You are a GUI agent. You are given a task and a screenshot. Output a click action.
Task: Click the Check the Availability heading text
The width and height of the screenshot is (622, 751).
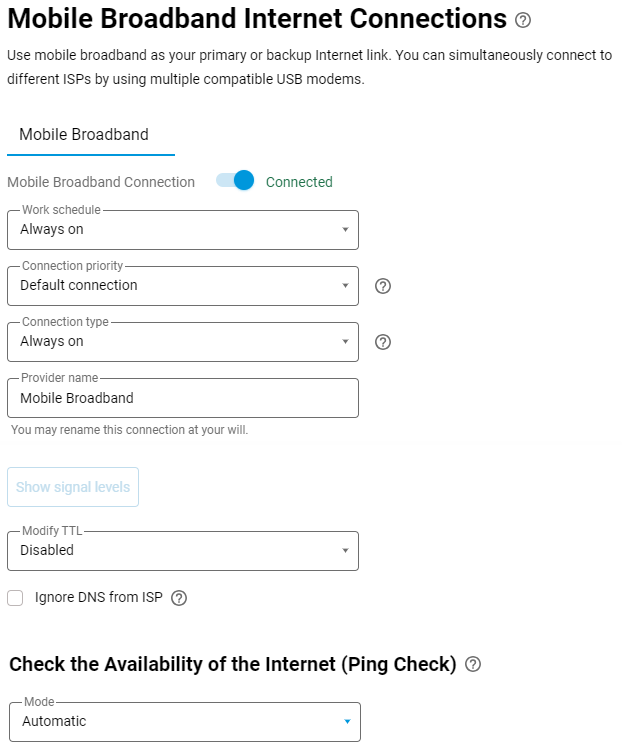click(233, 664)
